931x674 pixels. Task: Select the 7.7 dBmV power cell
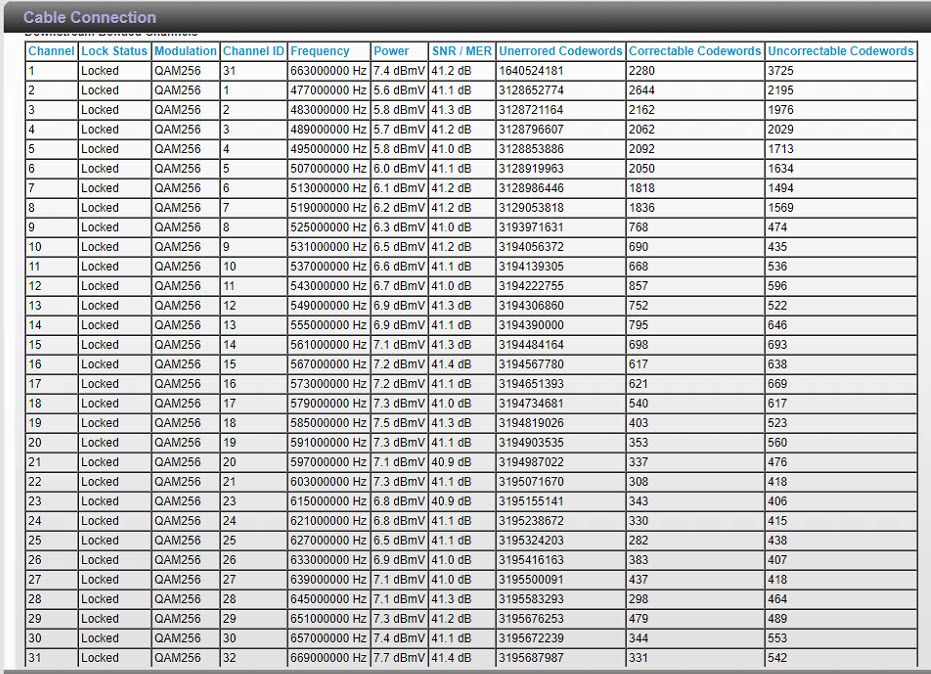pyautogui.click(x=399, y=658)
